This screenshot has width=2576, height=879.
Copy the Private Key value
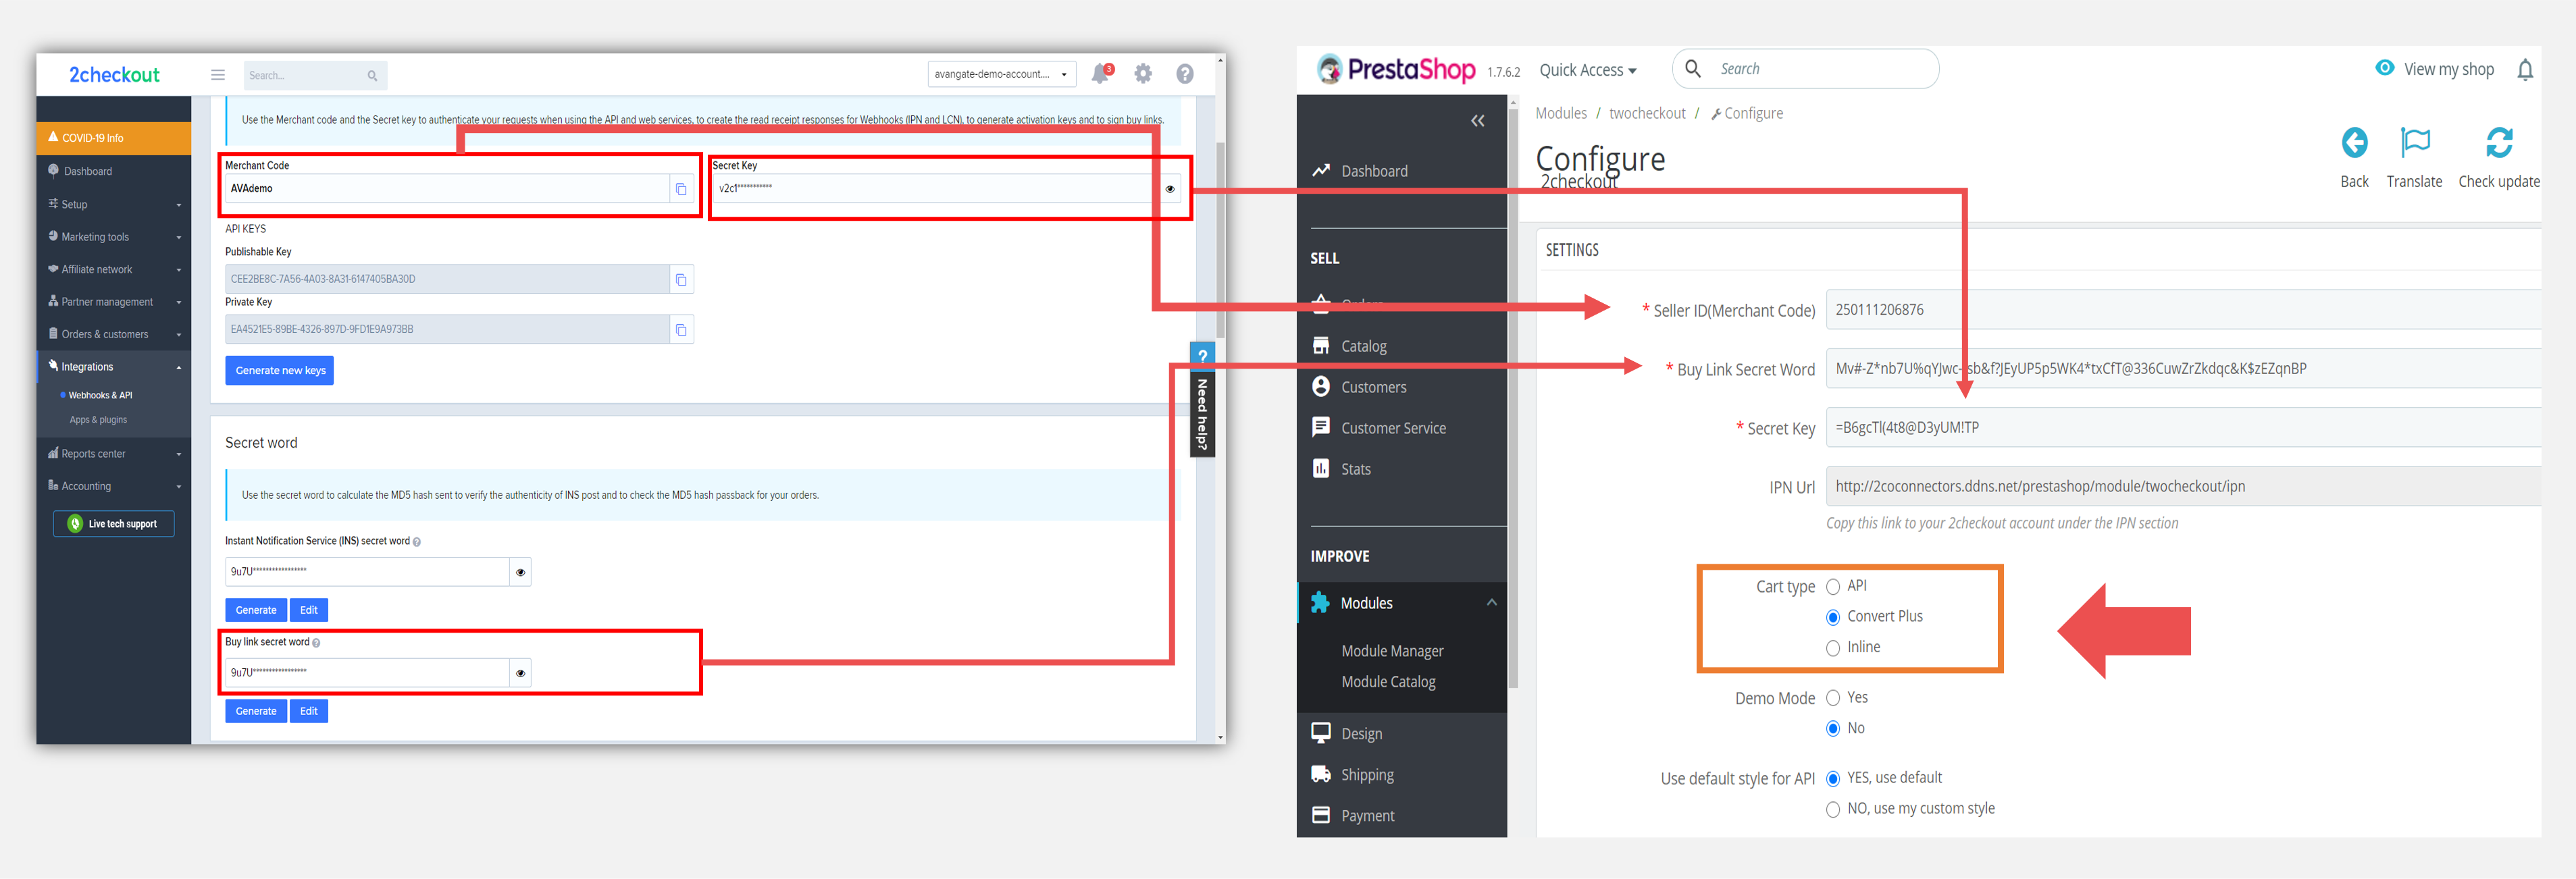click(x=681, y=330)
